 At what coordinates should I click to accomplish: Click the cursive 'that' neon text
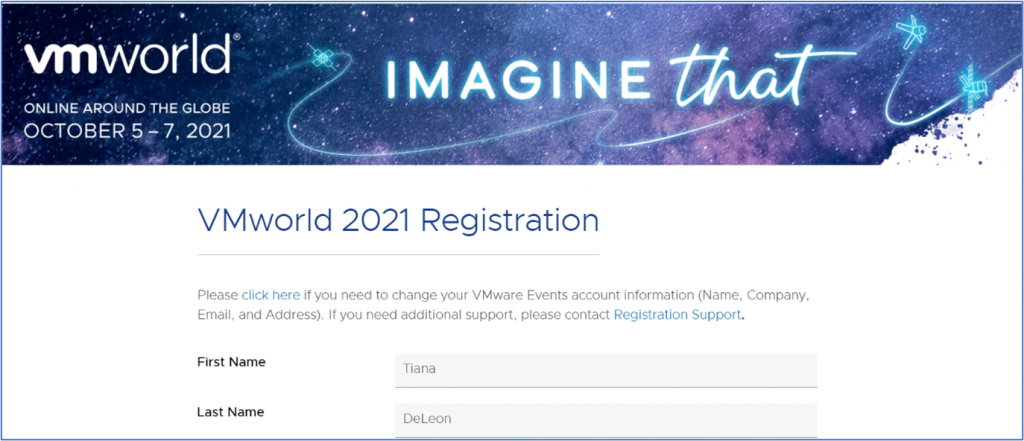pyautogui.click(x=742, y=76)
